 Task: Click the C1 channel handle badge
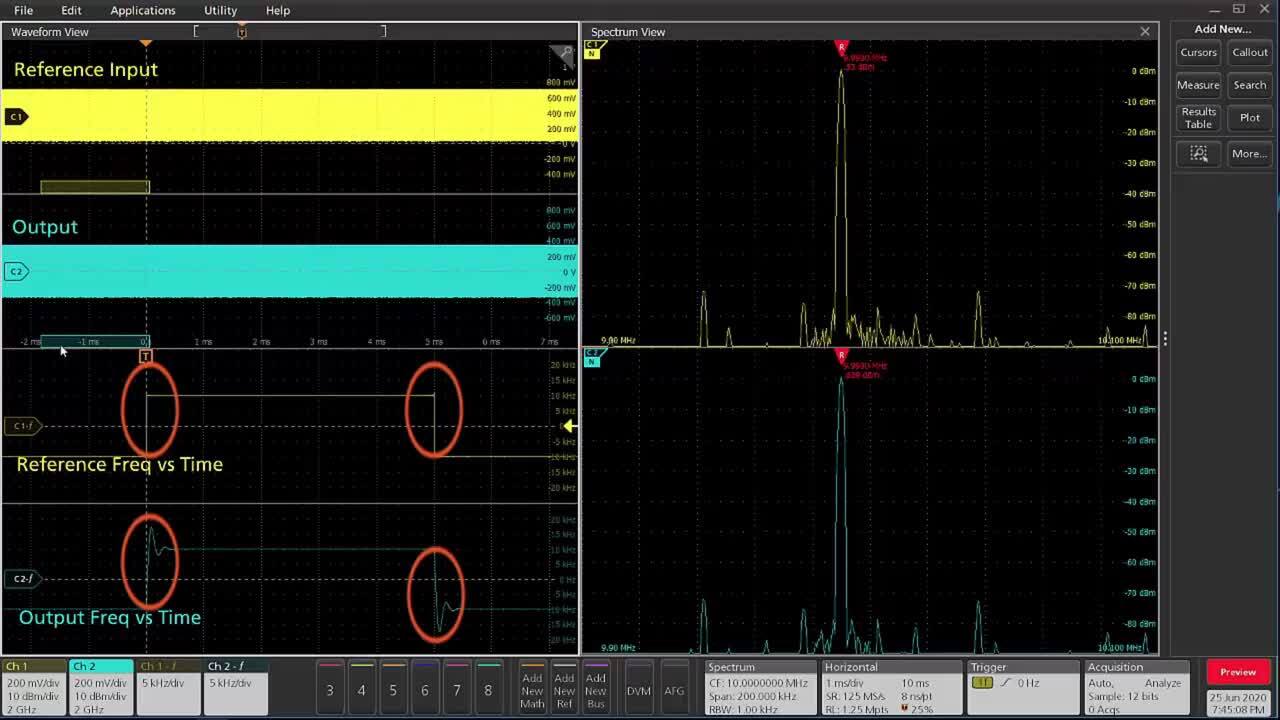pos(16,117)
